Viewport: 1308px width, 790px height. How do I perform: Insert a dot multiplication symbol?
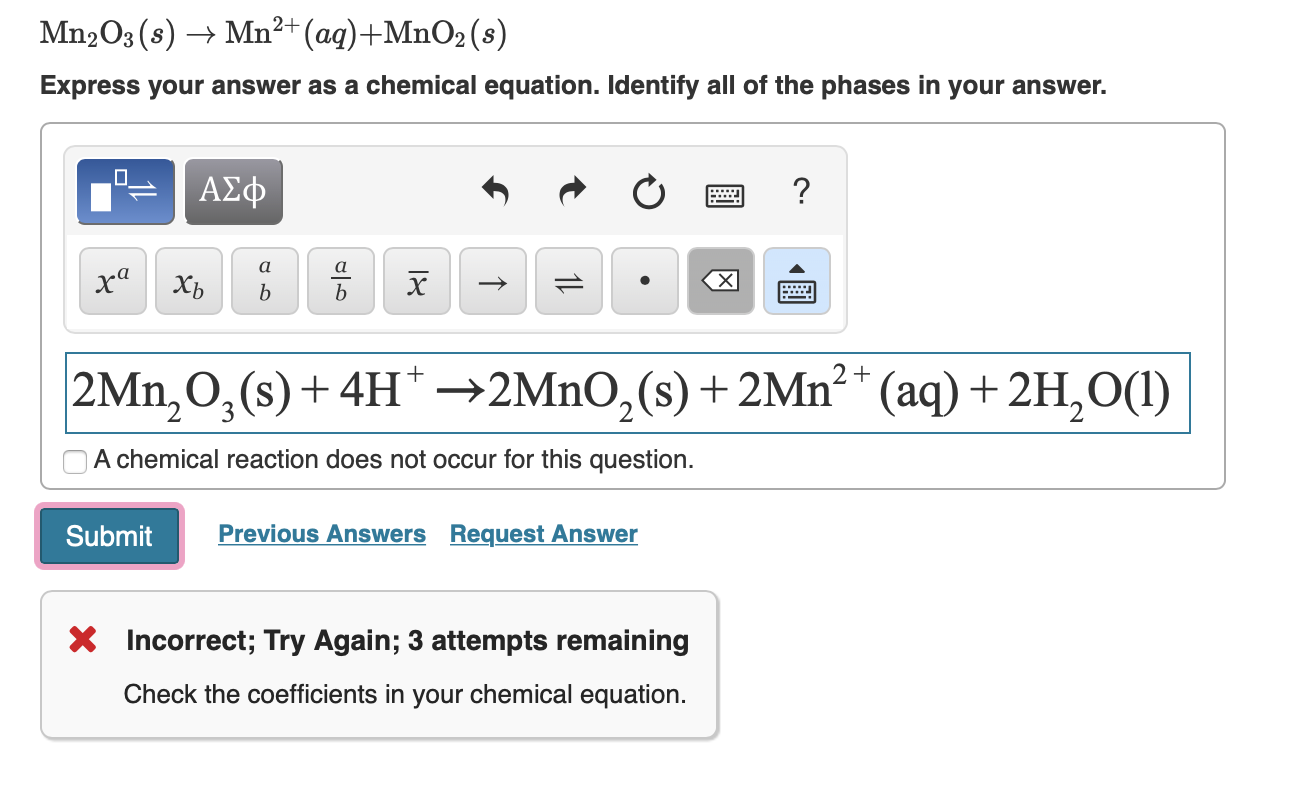pos(644,282)
